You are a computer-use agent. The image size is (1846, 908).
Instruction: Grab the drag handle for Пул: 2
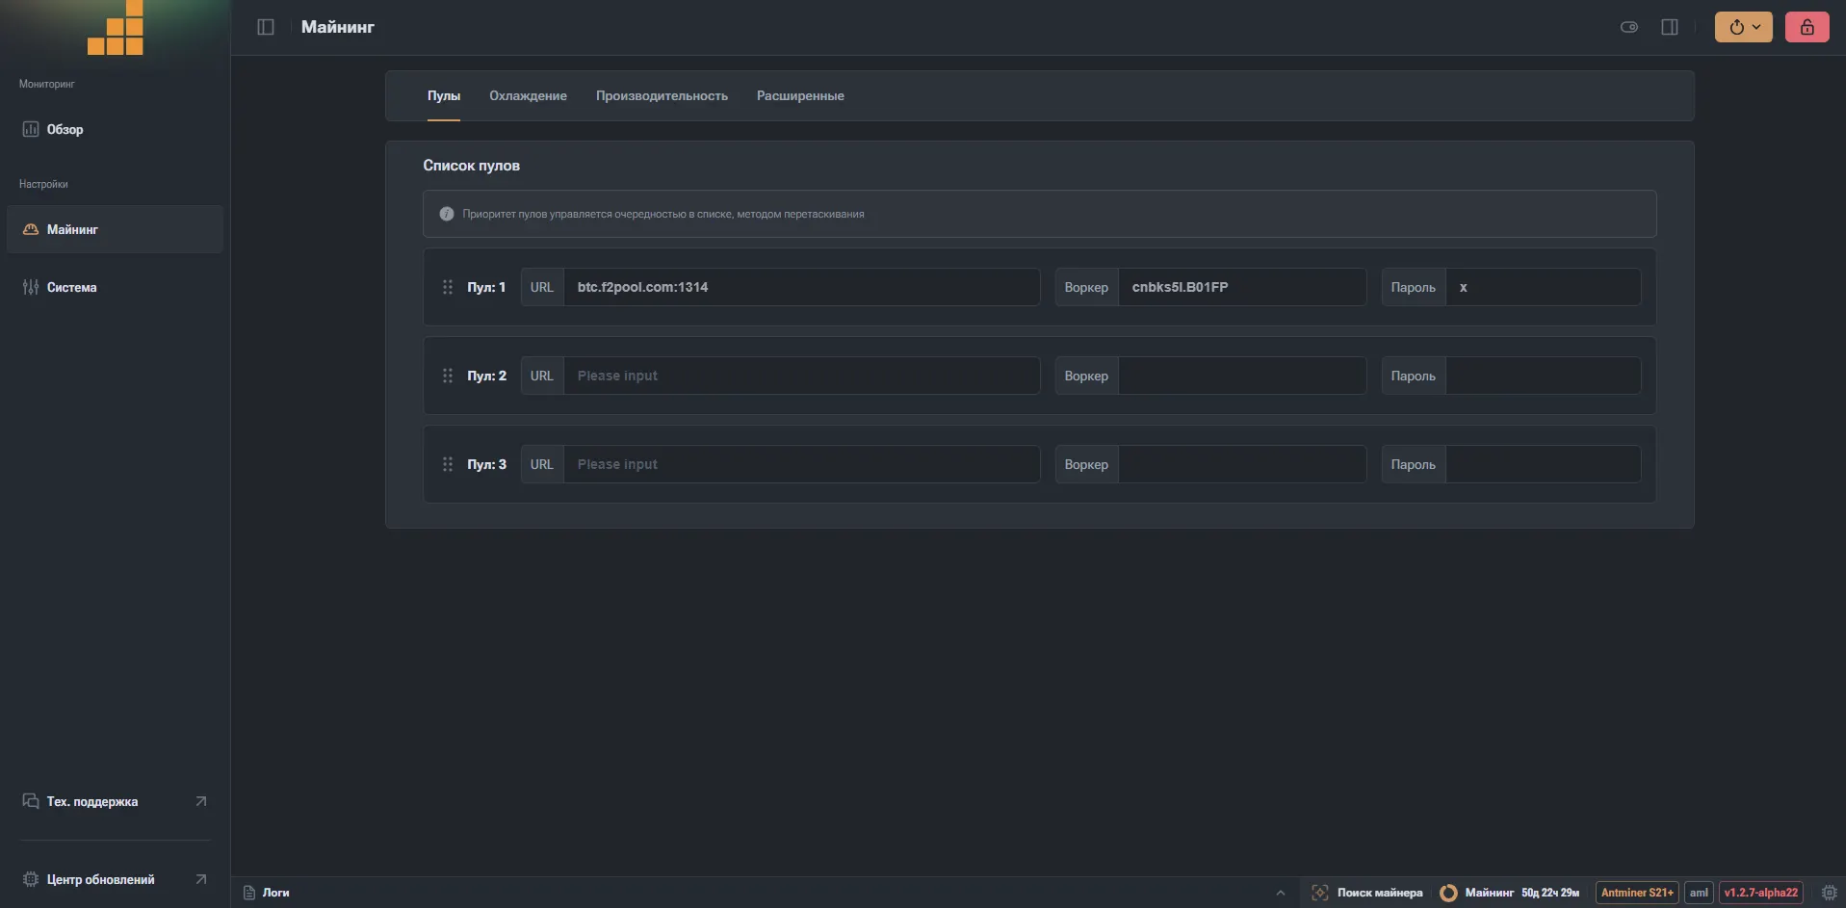447,376
